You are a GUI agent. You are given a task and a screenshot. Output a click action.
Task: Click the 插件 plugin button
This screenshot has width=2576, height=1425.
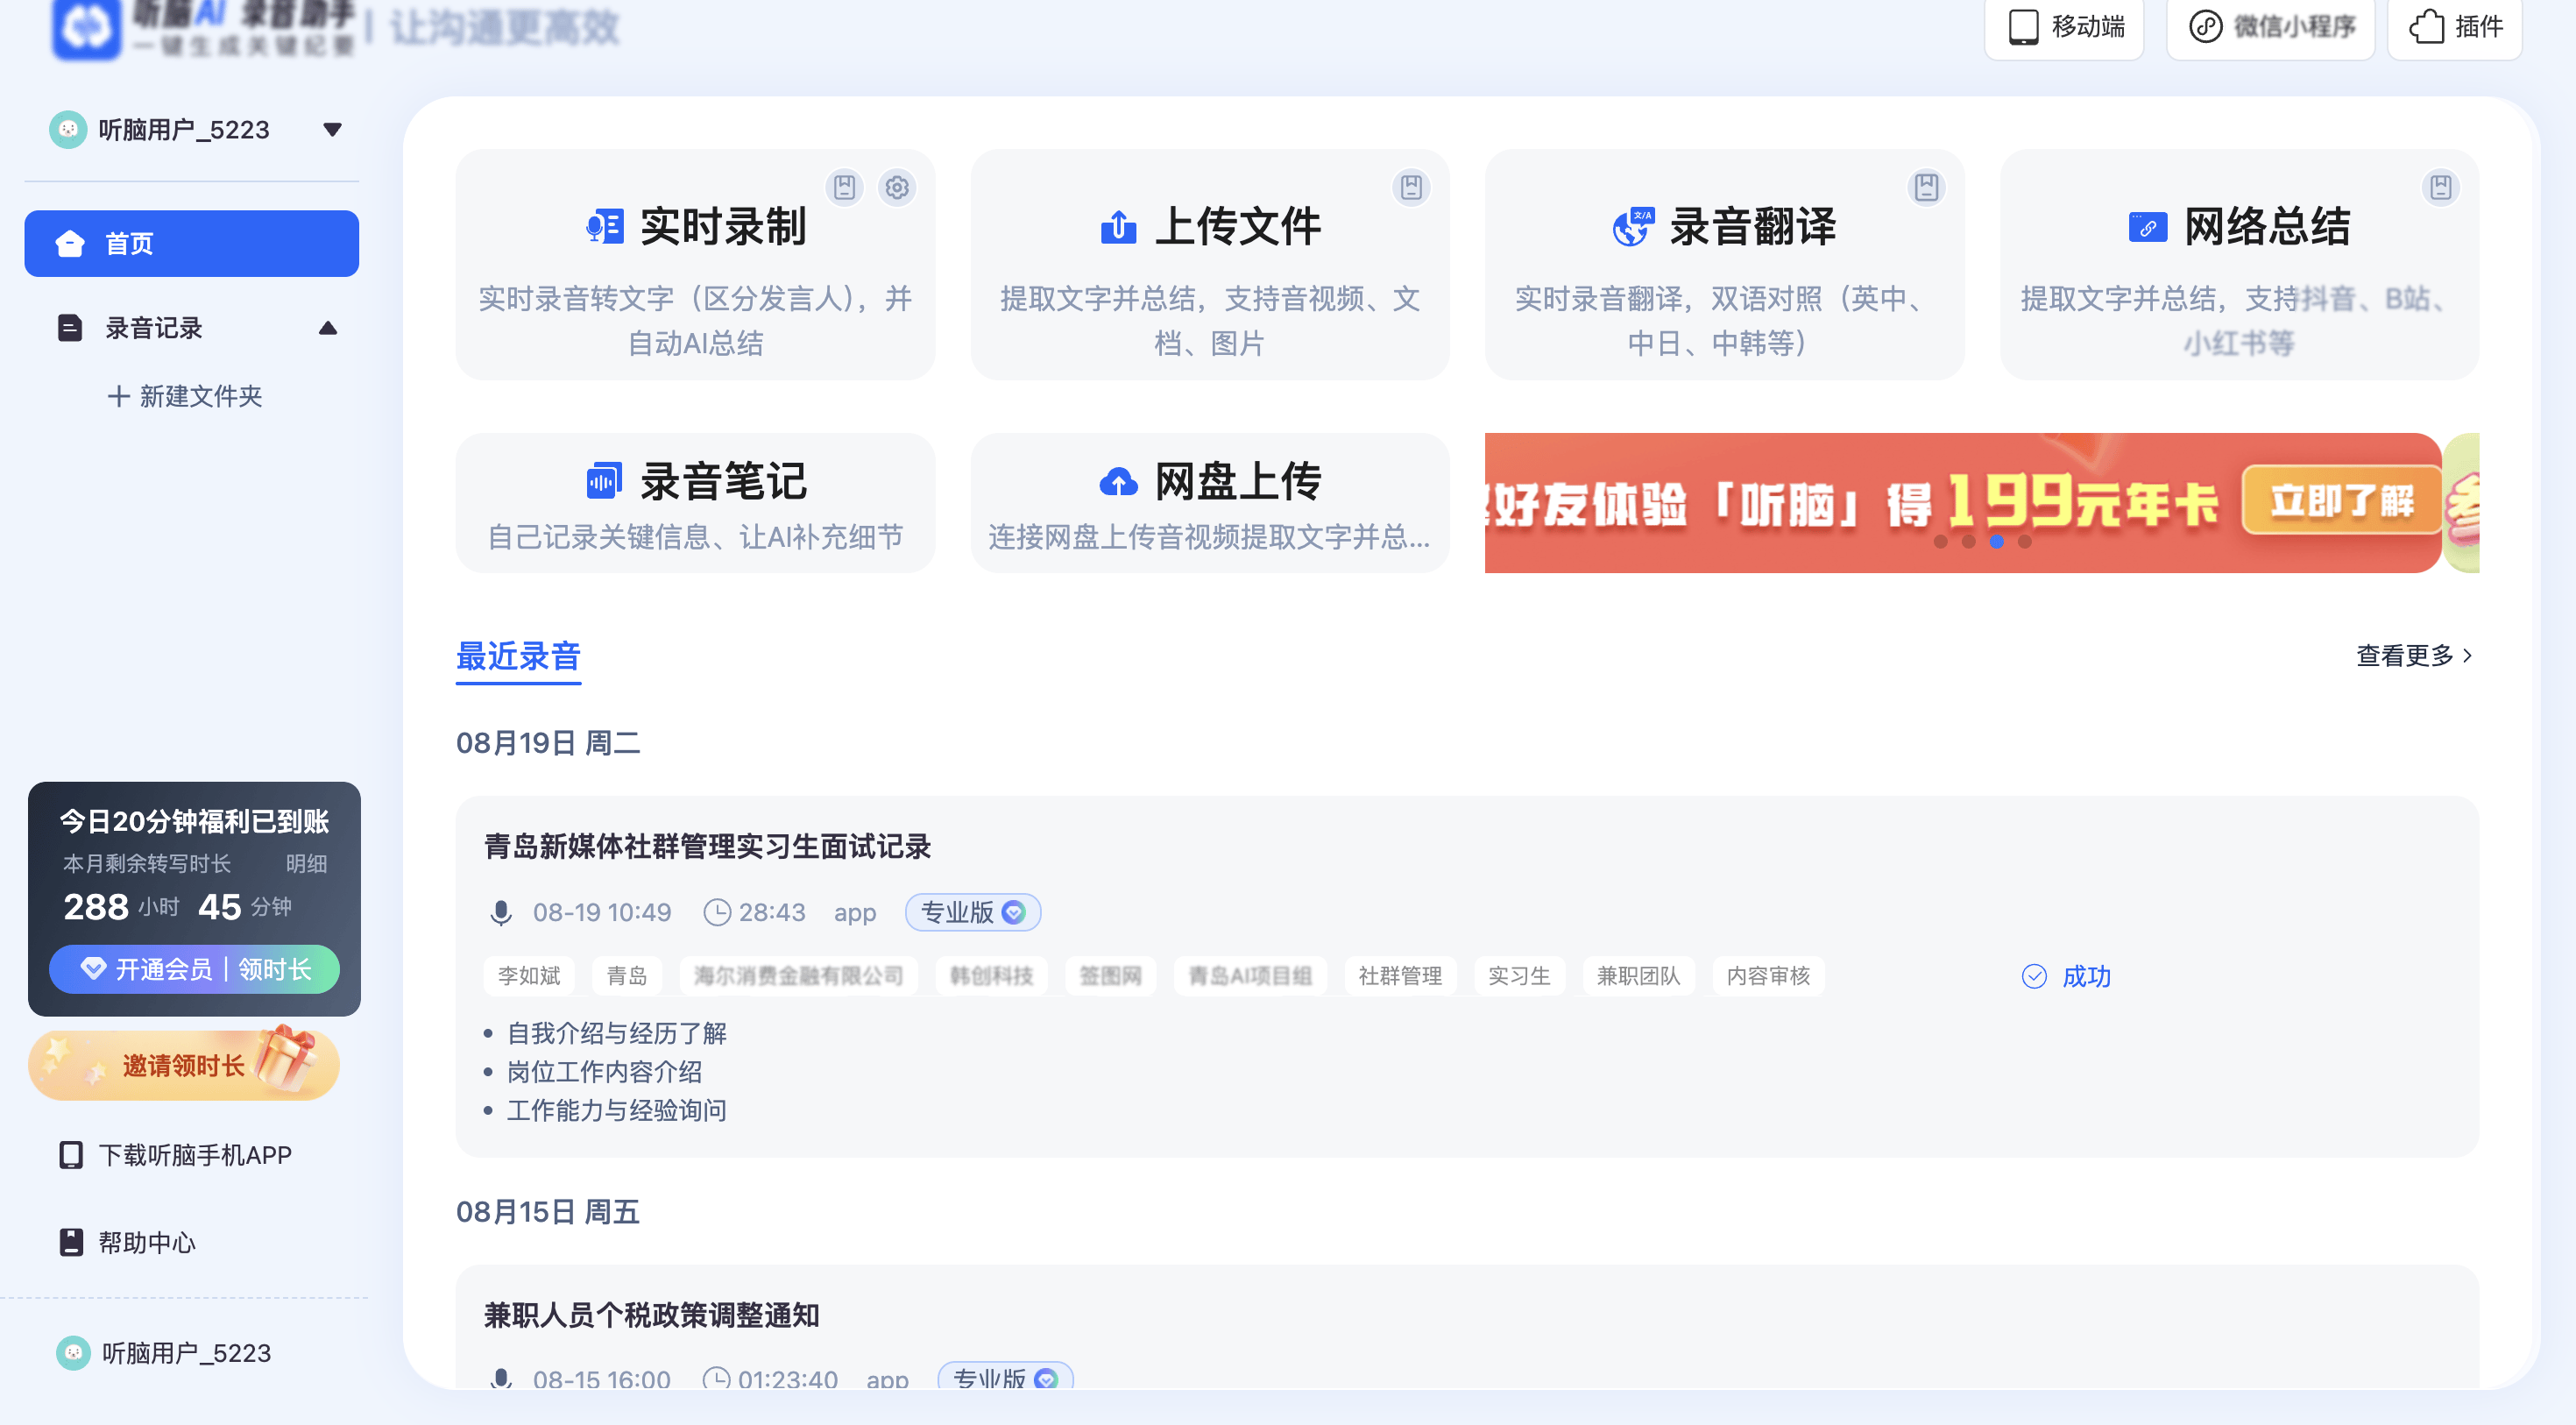point(2456,27)
